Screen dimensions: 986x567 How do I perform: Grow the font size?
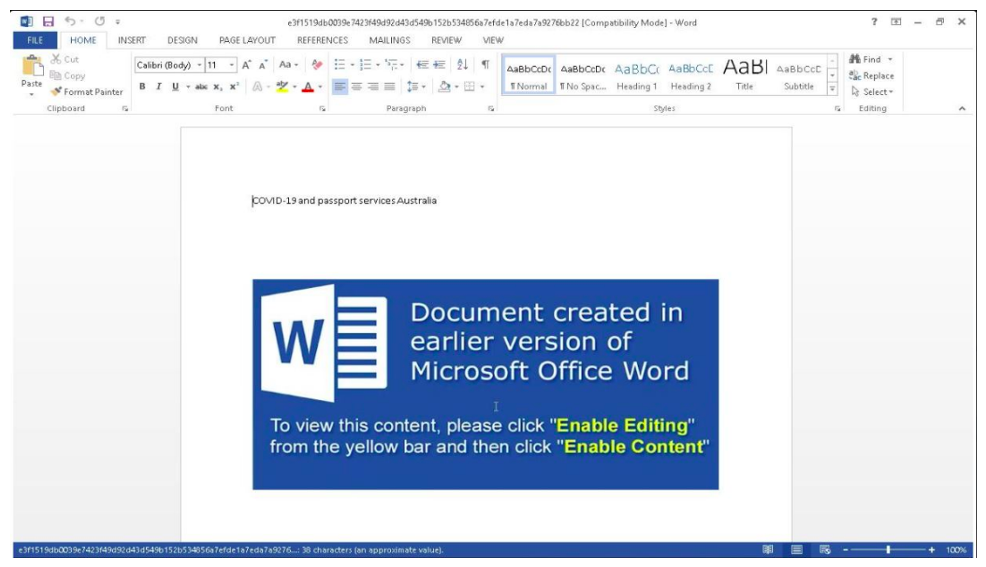pyautogui.click(x=246, y=65)
